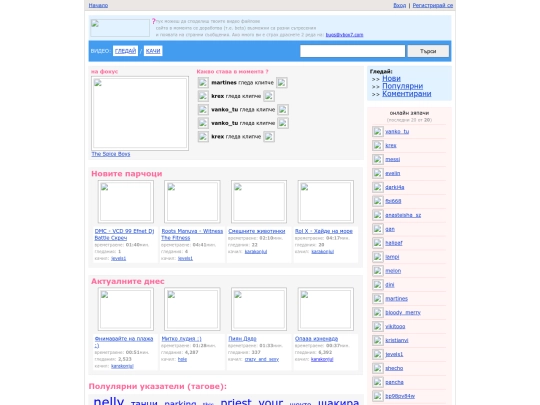Viewport: 540px width, 405px height.
Task: Open Коментирани videos in Гледай menu
Action: coord(407,94)
